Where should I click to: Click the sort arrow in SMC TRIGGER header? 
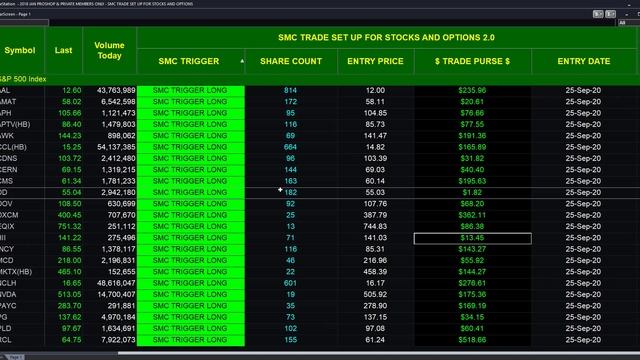tap(242, 61)
